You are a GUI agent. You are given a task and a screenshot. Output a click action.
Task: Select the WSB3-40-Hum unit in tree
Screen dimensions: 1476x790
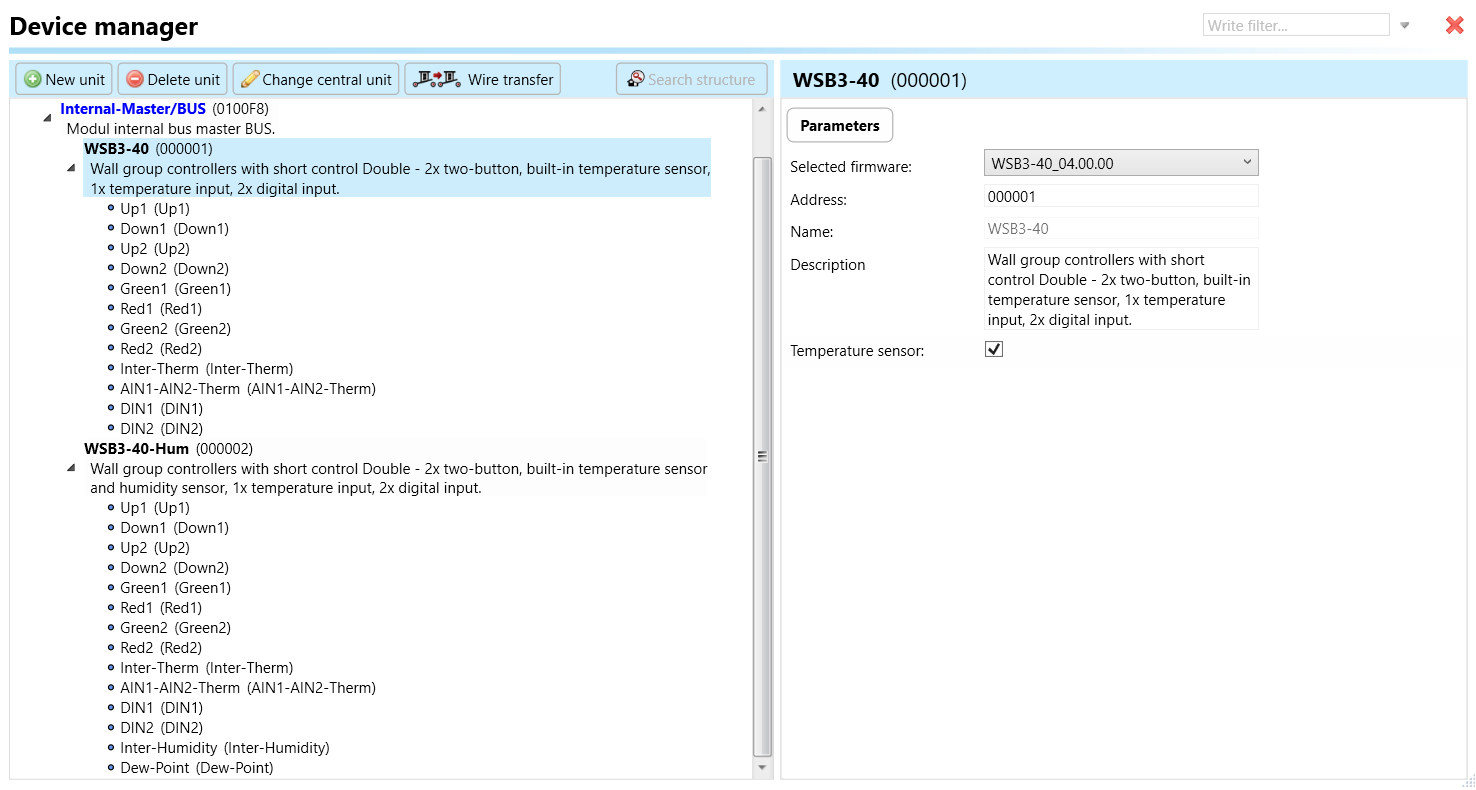tap(136, 449)
